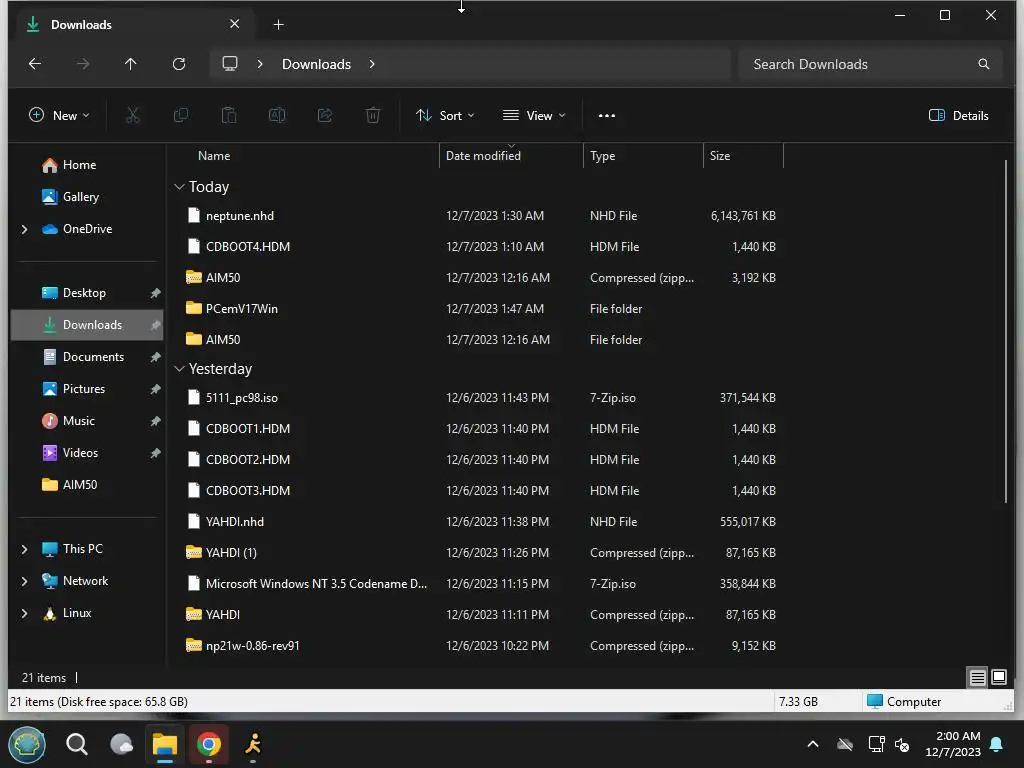Click the Delete trash icon
1024x768 pixels.
pyautogui.click(x=373, y=116)
